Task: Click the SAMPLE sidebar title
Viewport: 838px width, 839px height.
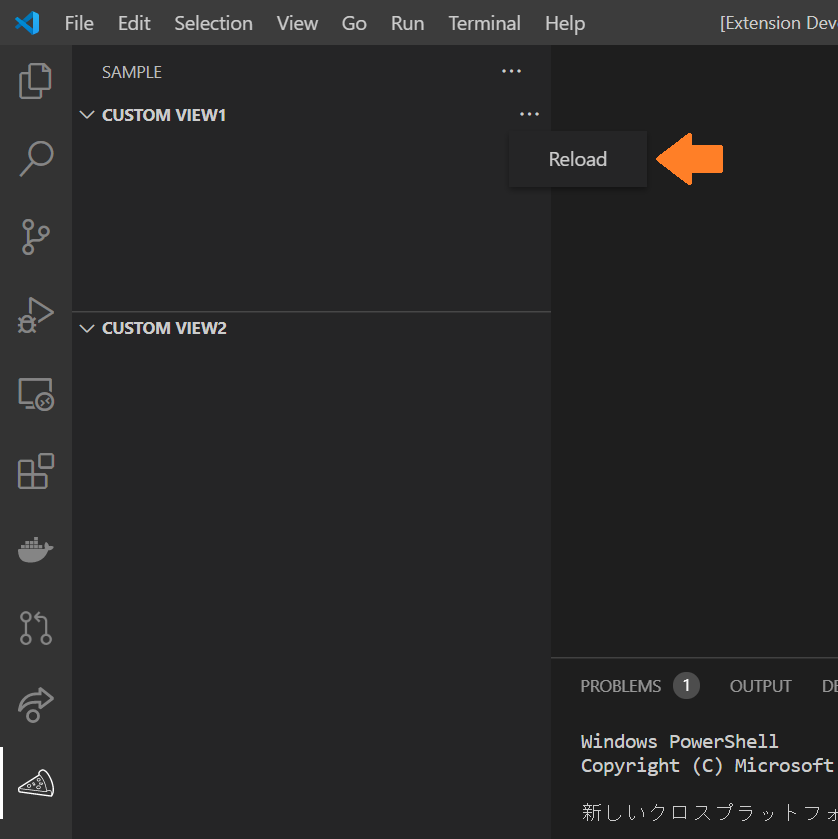Action: pos(132,72)
